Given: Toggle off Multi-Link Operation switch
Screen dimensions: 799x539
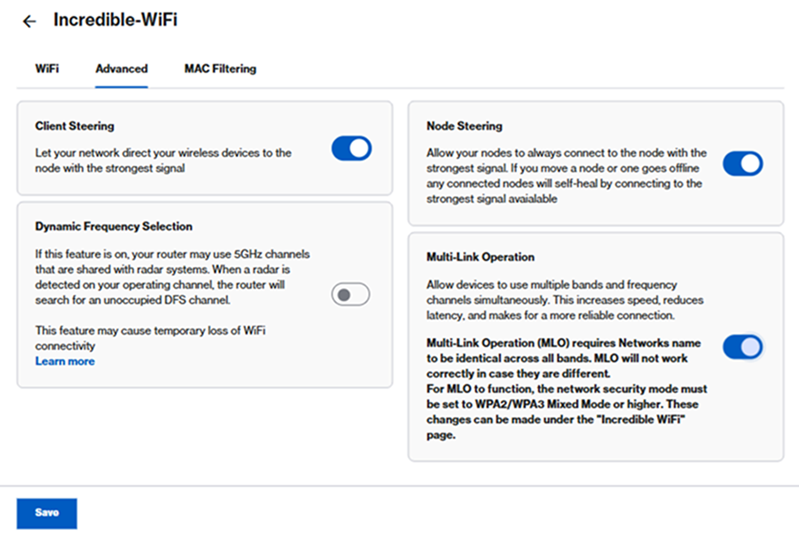Looking at the screenshot, I should [742, 347].
